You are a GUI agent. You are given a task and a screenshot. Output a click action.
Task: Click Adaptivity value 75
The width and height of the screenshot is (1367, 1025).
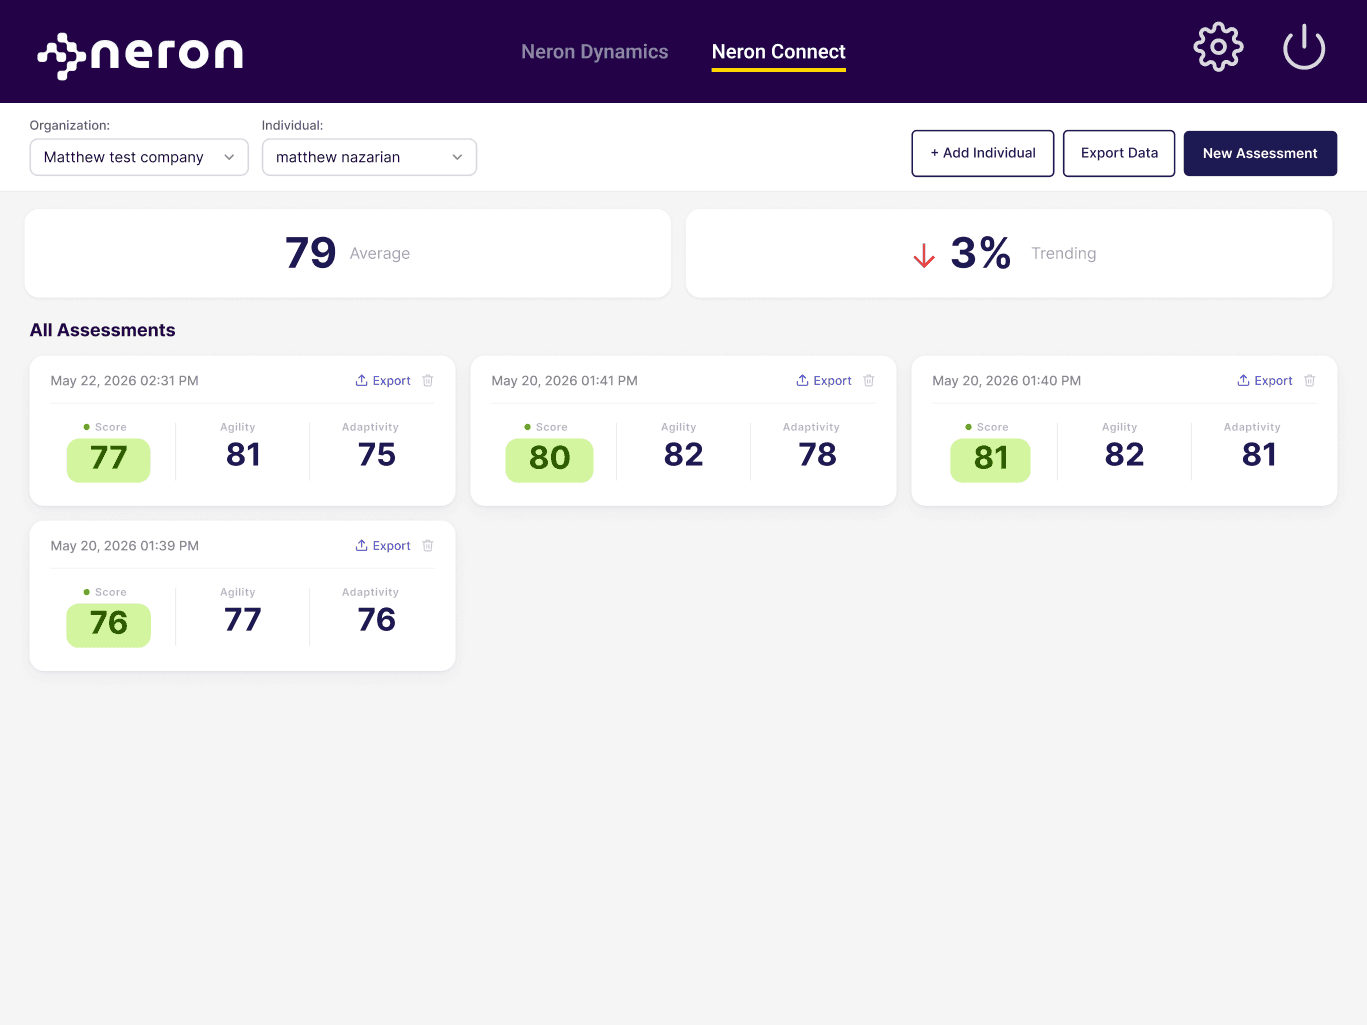pos(377,455)
